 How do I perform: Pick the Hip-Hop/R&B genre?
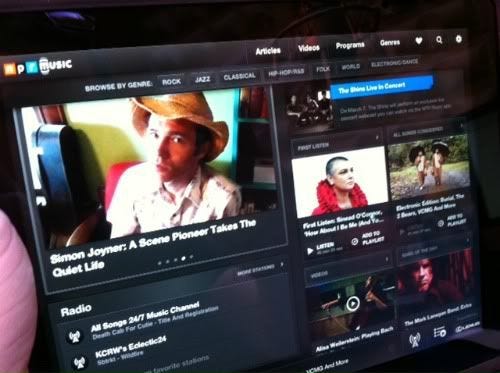(286, 73)
